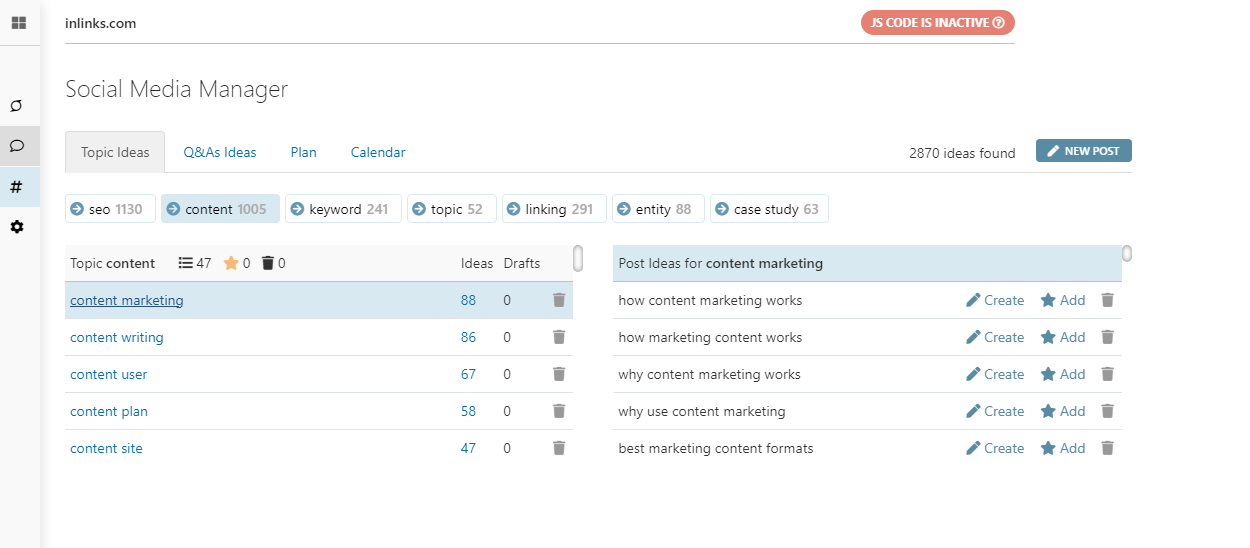1250x548 pixels.
Task: Expand the seo topic group
Action: pyautogui.click(x=110, y=209)
